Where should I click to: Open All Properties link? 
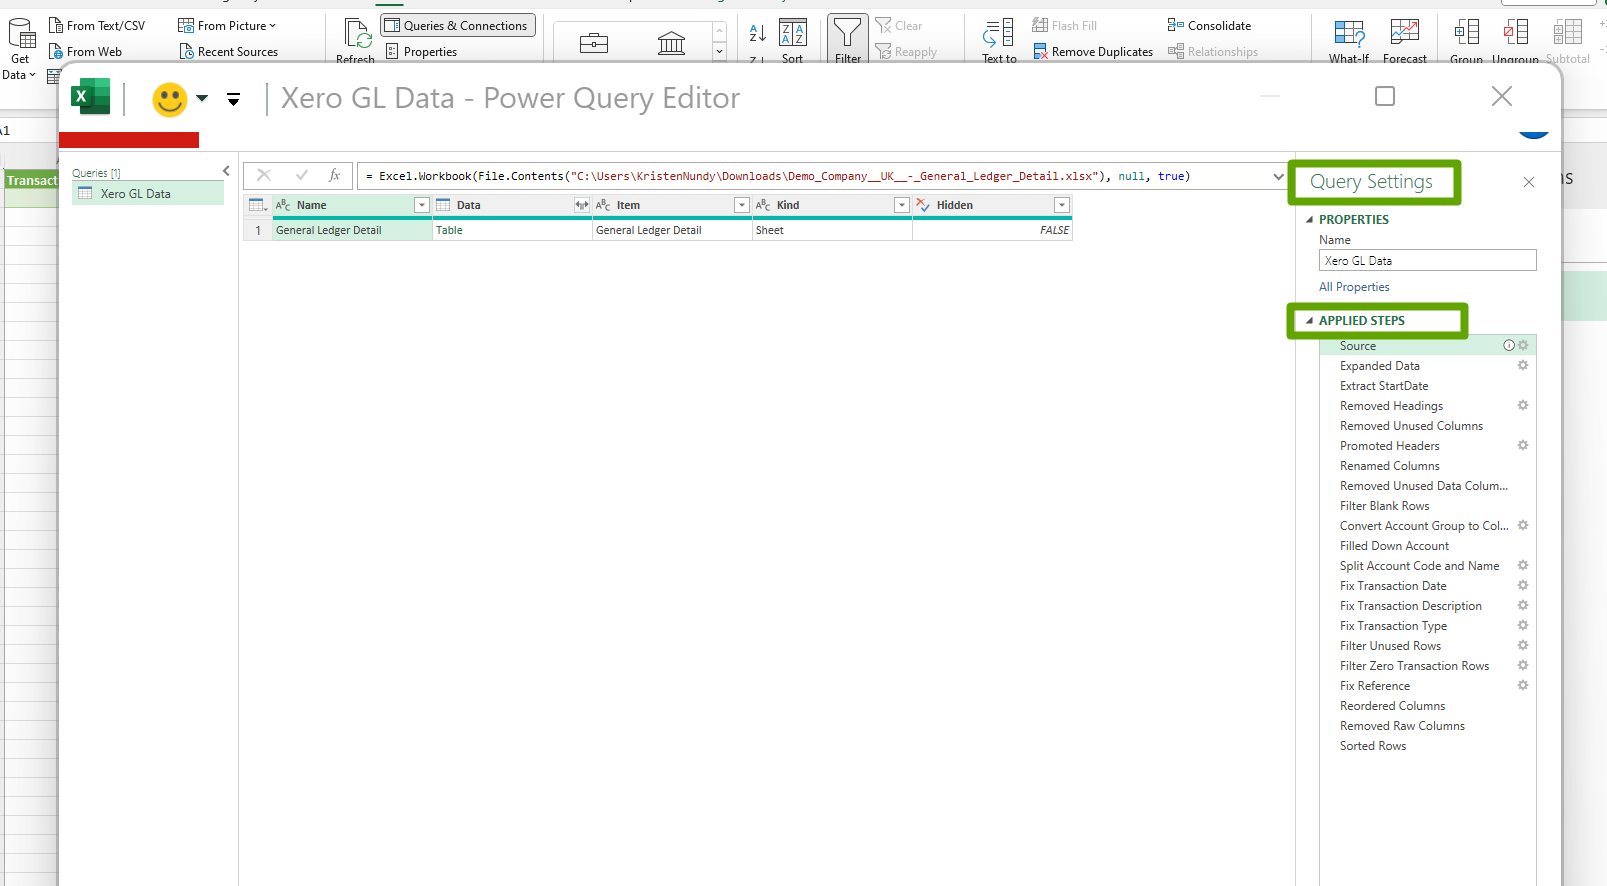1354,287
